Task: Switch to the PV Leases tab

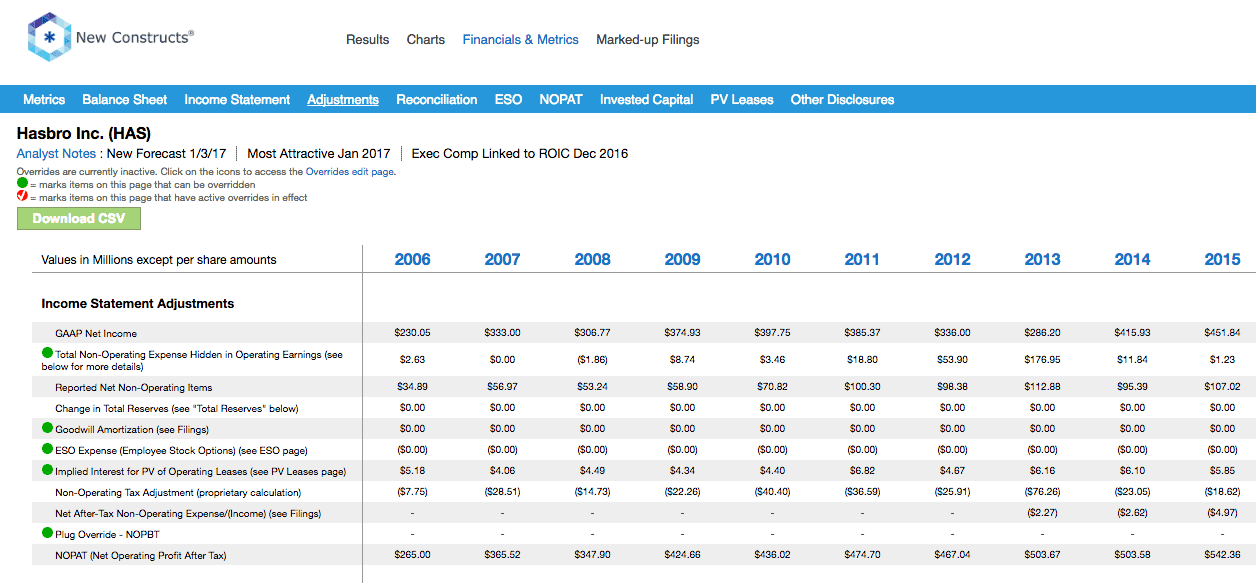Action: (742, 99)
